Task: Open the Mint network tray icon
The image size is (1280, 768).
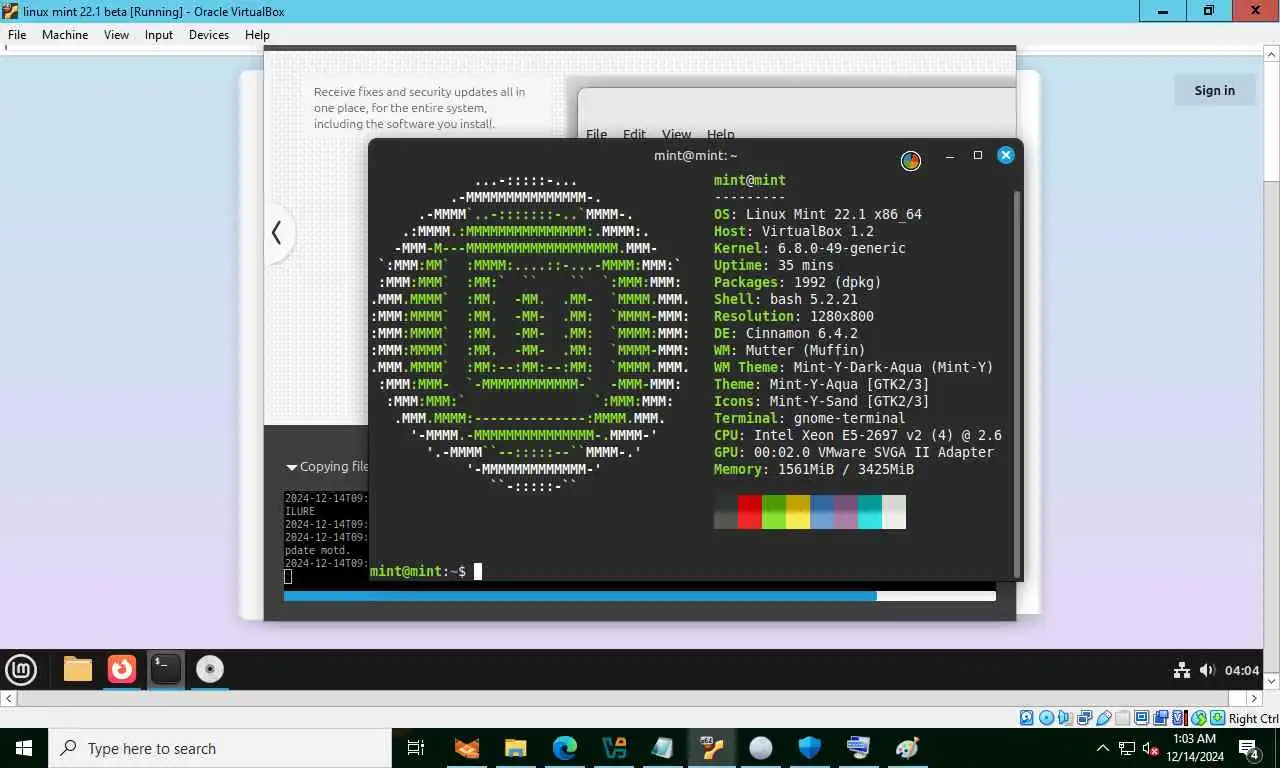Action: tap(1182, 670)
